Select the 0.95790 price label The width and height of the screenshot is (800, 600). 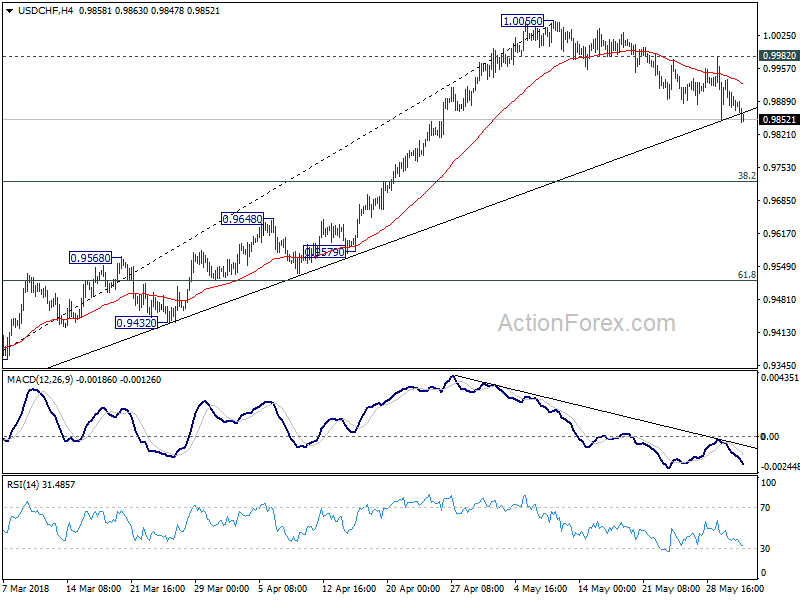pos(324,252)
